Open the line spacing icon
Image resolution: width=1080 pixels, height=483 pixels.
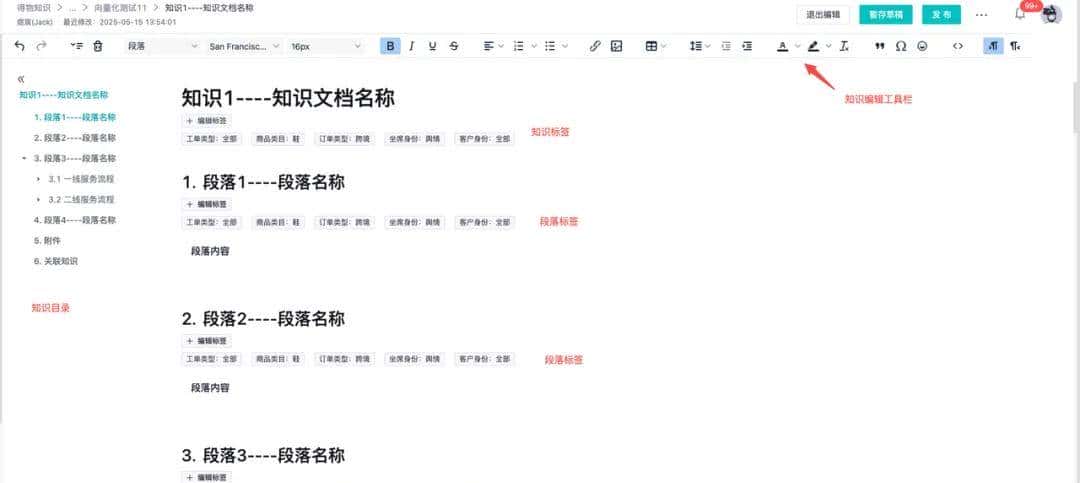tap(696, 46)
